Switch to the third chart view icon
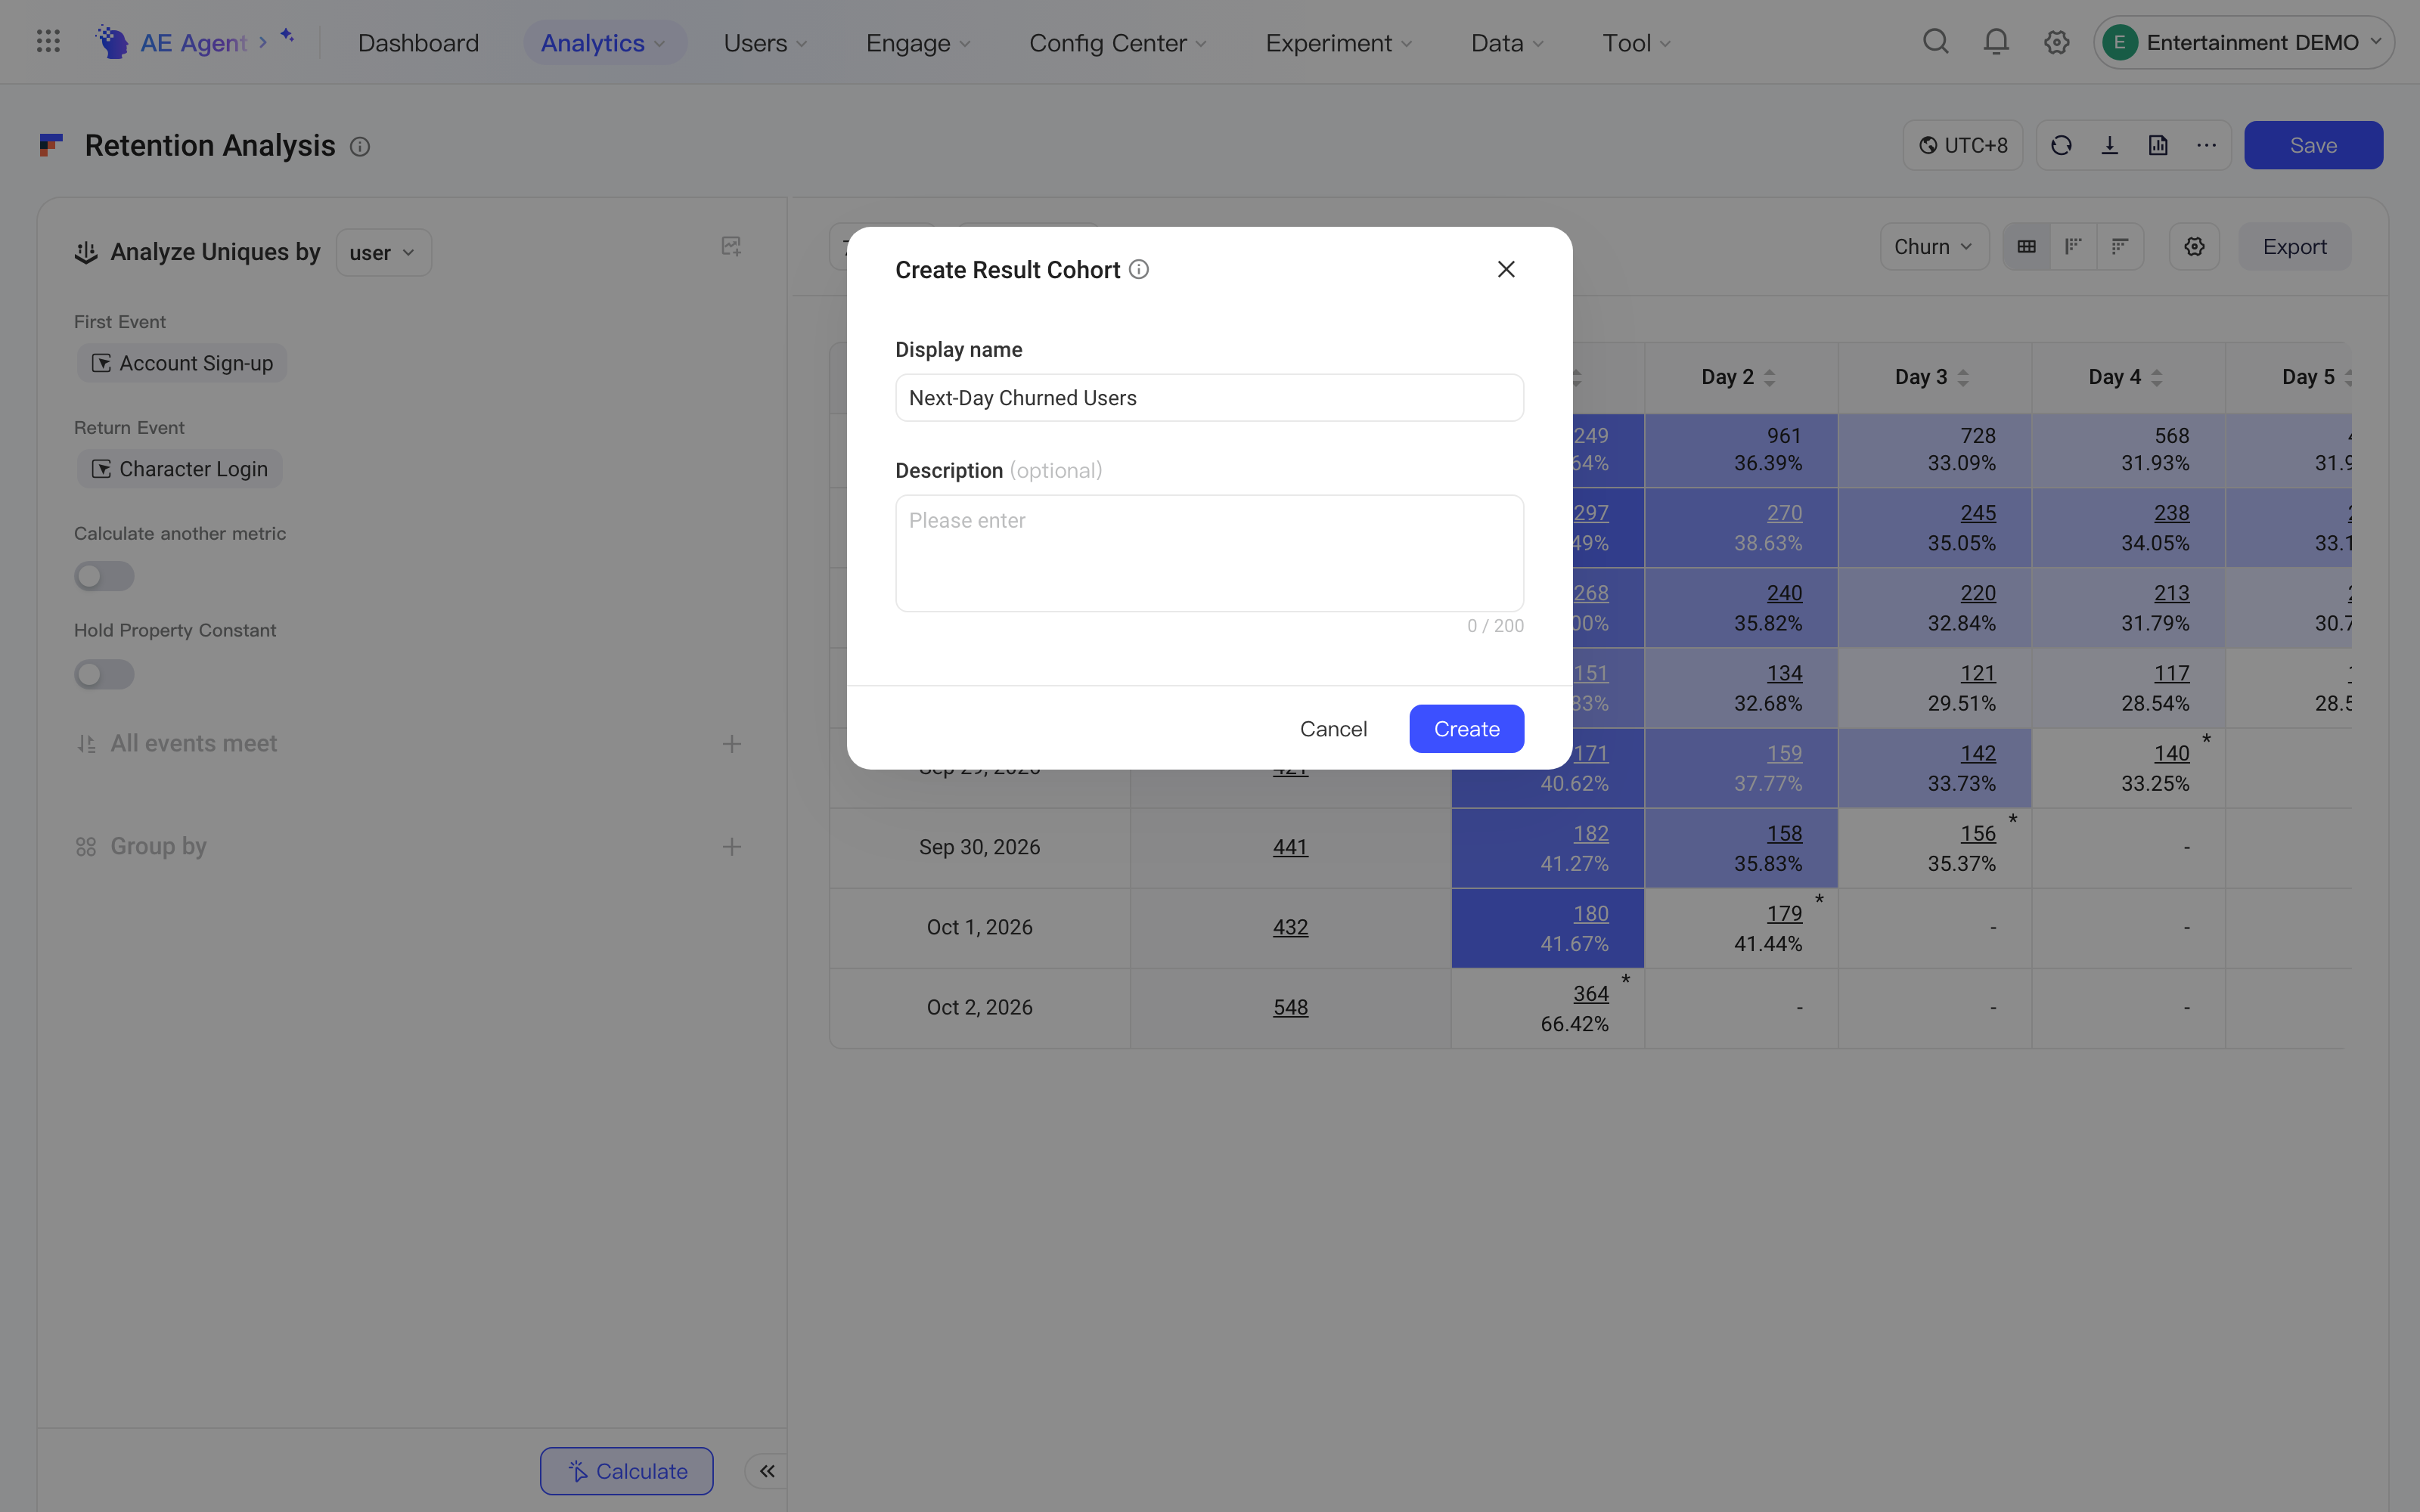 click(x=2120, y=246)
